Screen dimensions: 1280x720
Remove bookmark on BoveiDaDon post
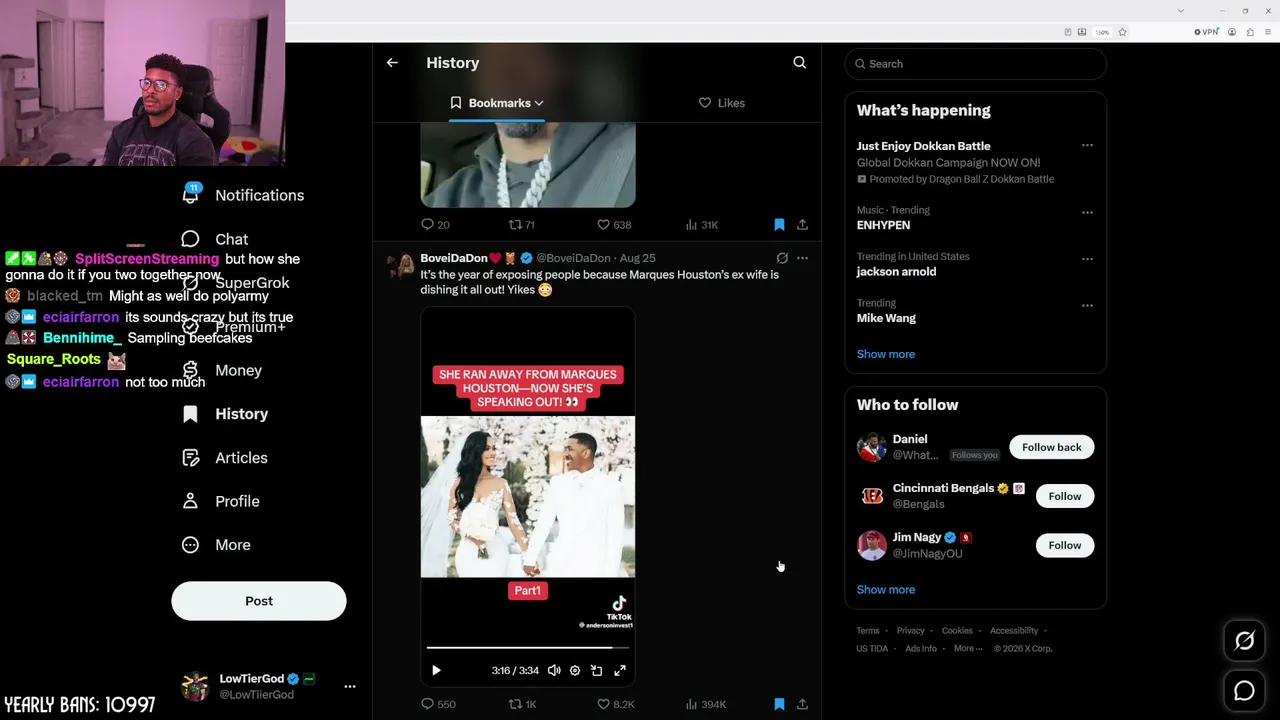point(779,704)
